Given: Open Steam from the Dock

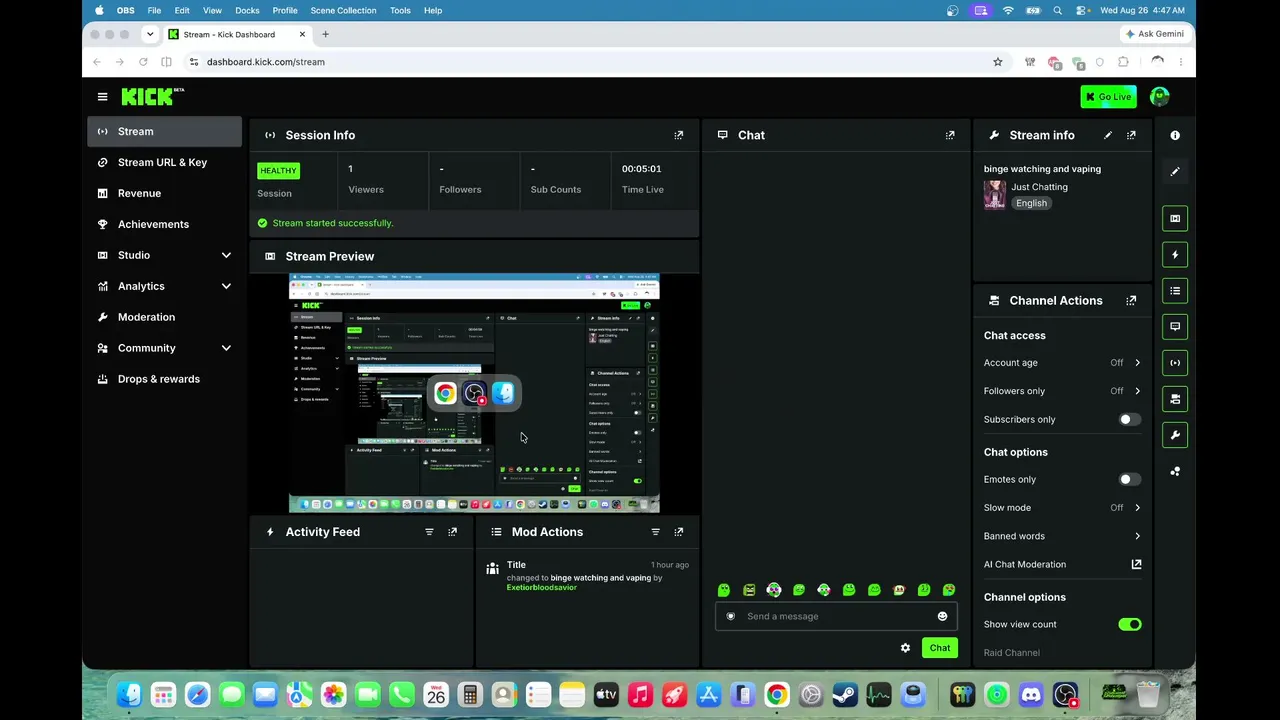Looking at the screenshot, I should point(845,694).
